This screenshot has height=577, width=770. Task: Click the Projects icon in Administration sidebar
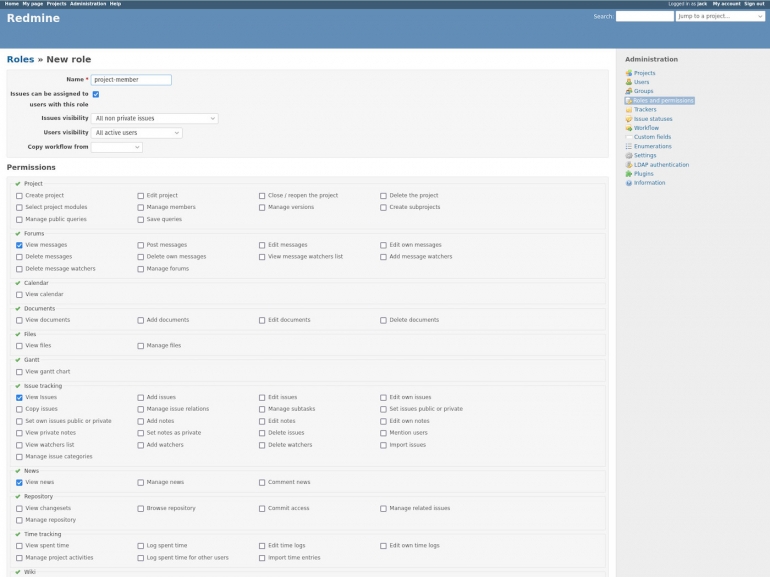point(629,73)
